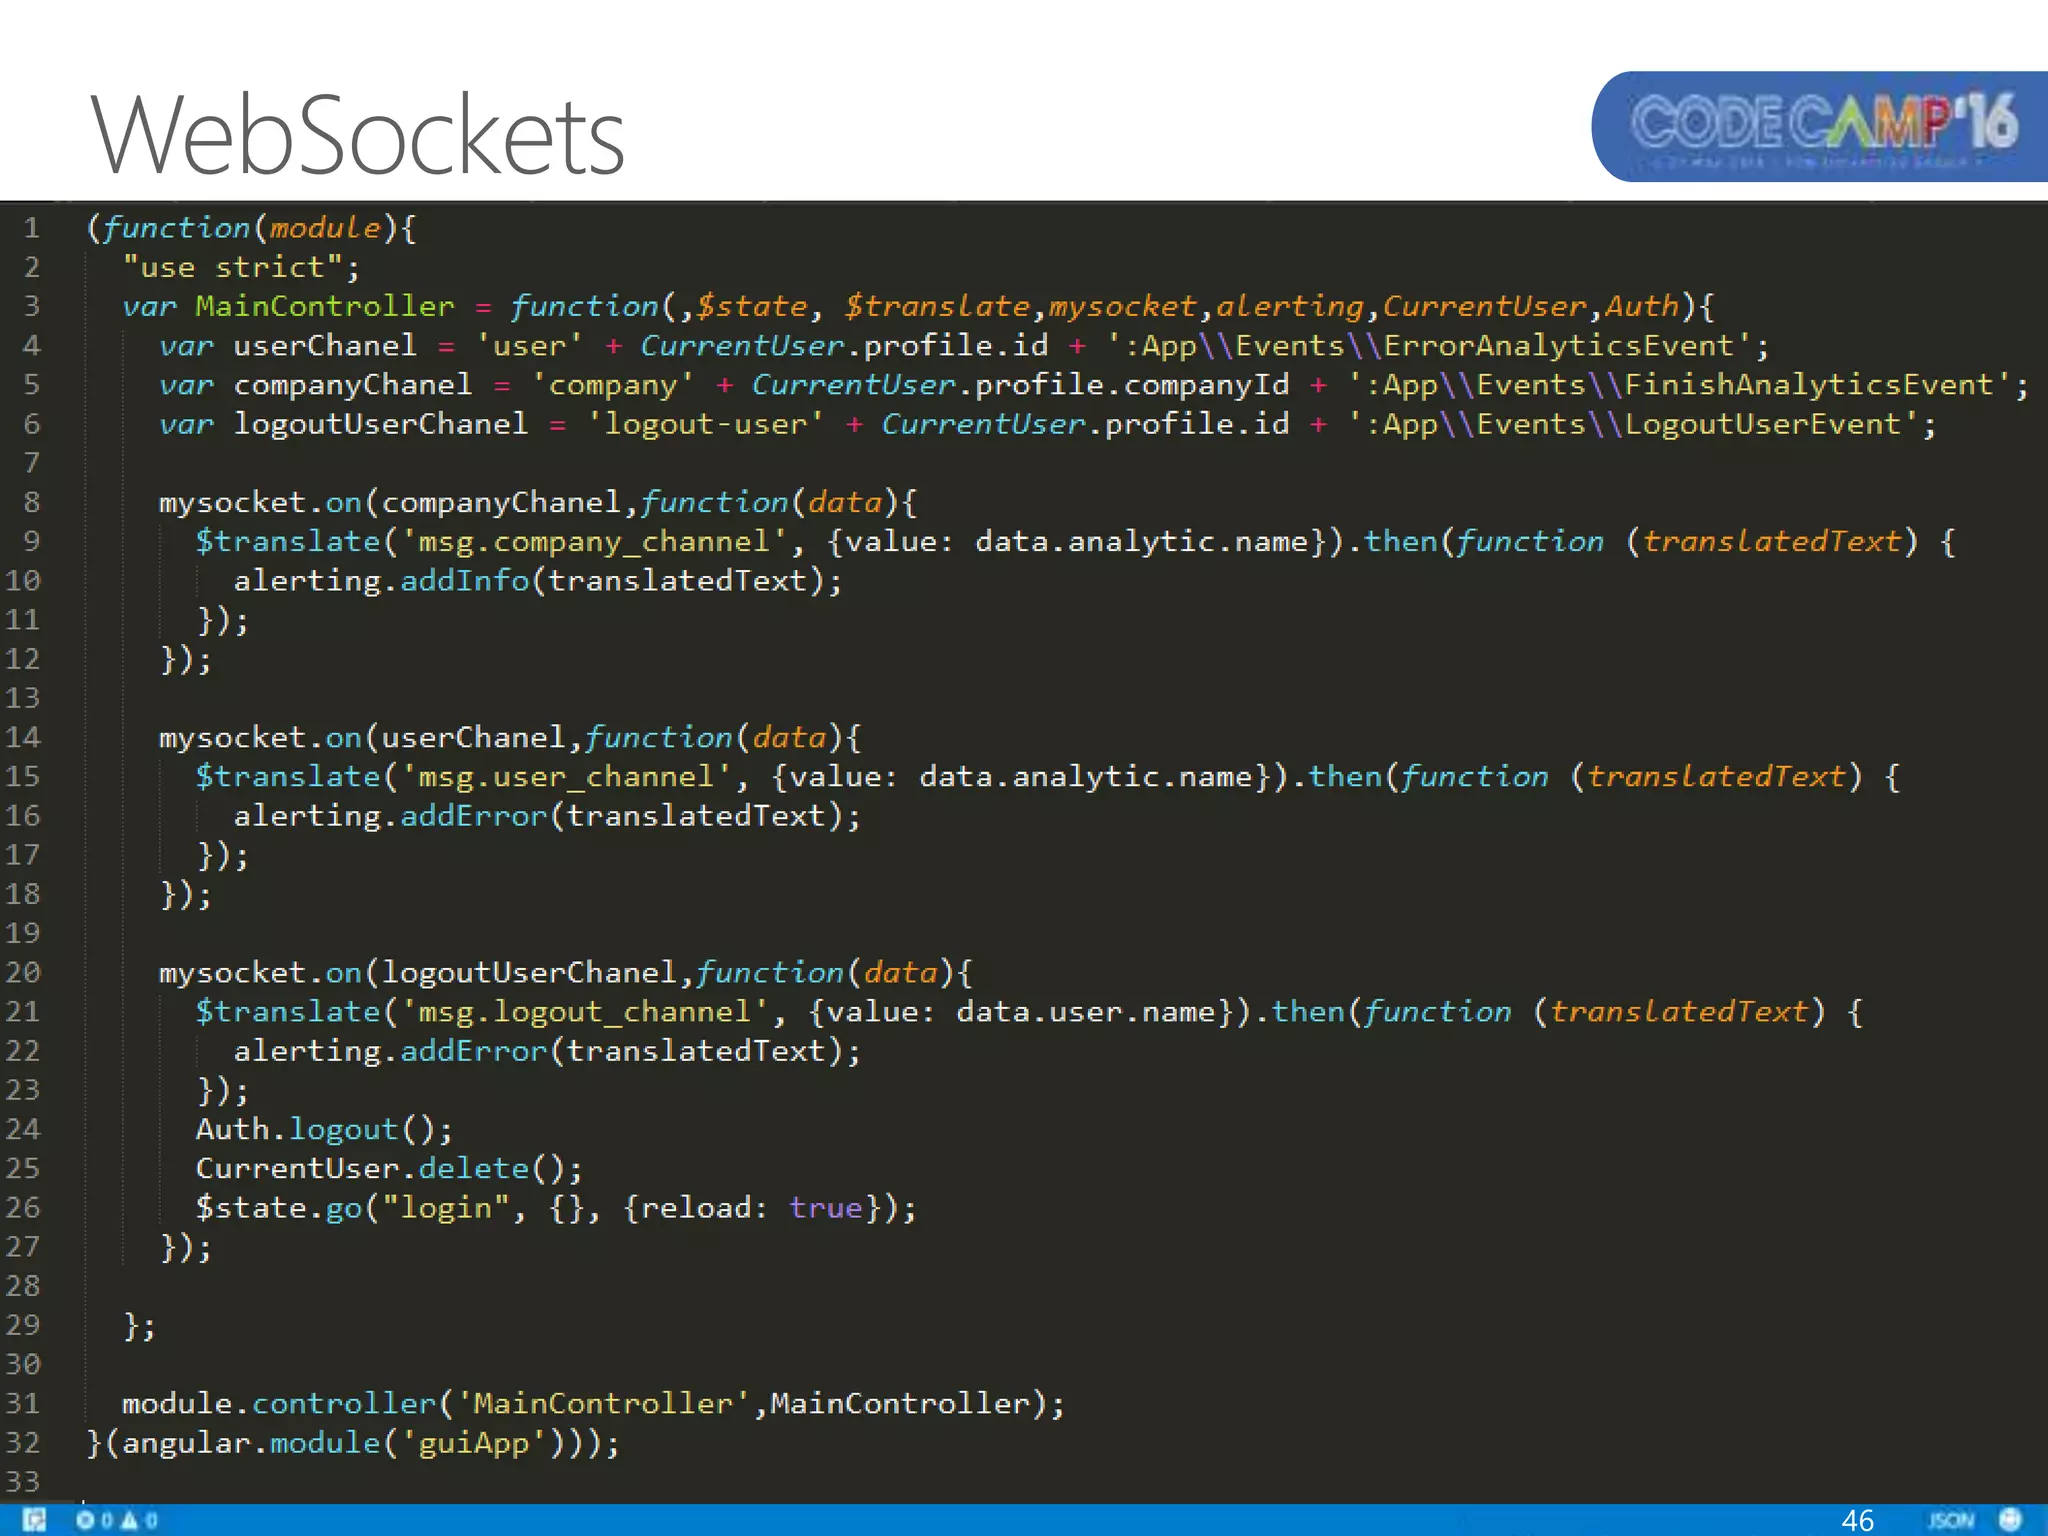The image size is (2048, 1536).
Task: Click the slide number 46
Action: point(1857,1520)
